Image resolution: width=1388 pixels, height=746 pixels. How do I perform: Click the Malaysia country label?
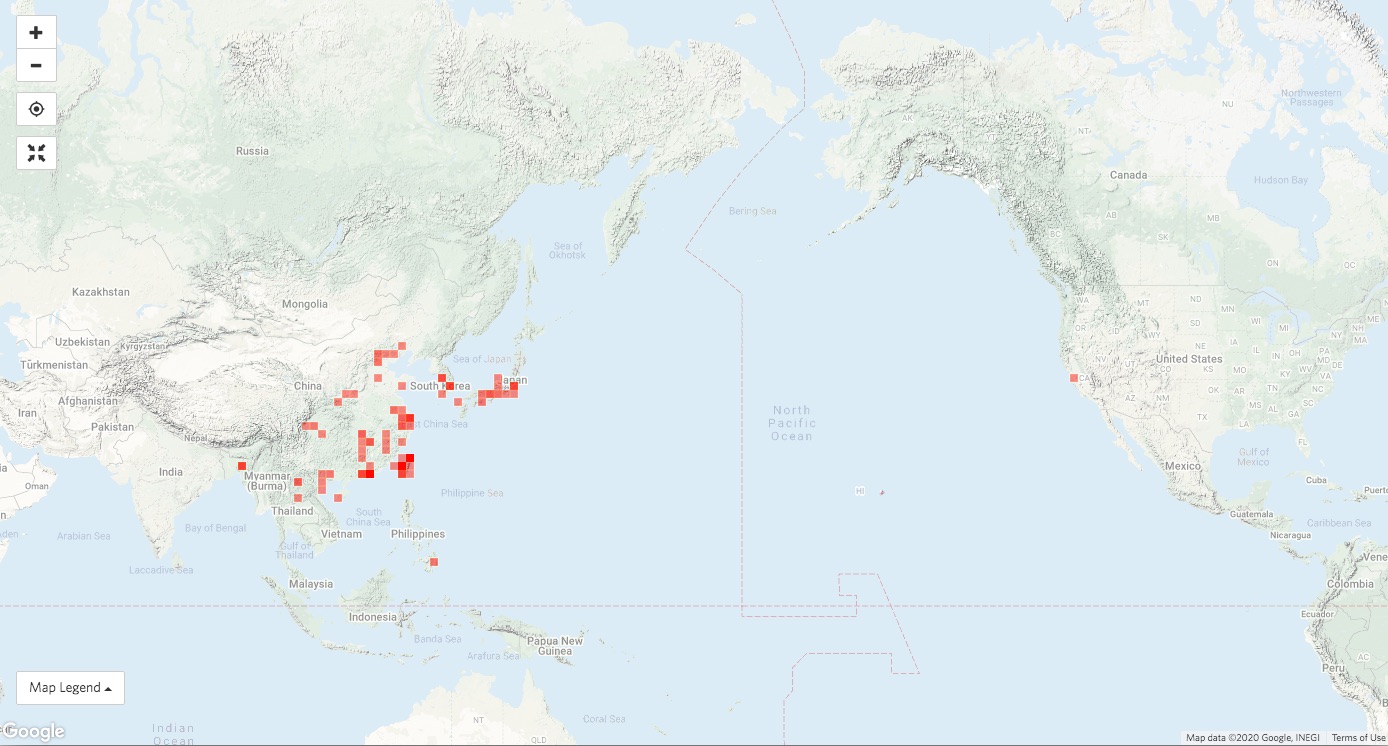(x=311, y=584)
